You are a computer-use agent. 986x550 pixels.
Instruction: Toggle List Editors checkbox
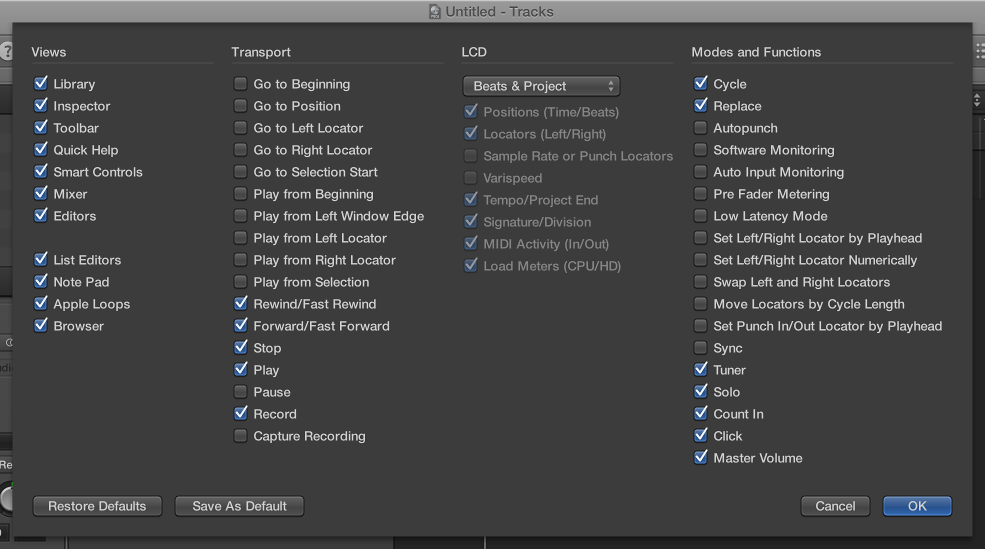point(41,260)
